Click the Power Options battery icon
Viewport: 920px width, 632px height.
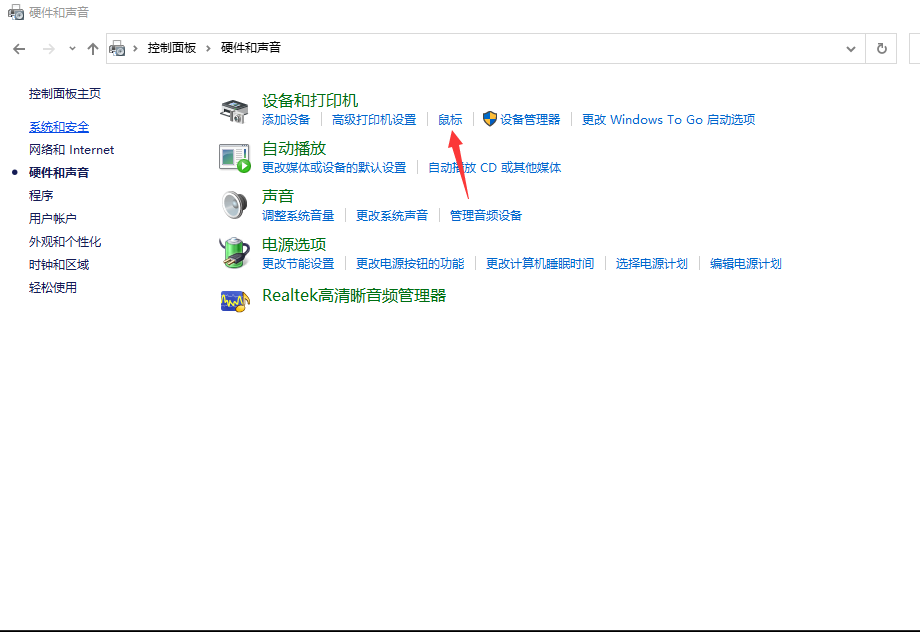[234, 252]
